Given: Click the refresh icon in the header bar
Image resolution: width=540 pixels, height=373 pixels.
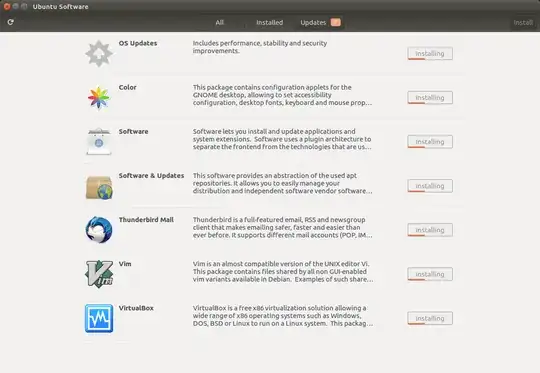Looking at the screenshot, I should click(11, 22).
